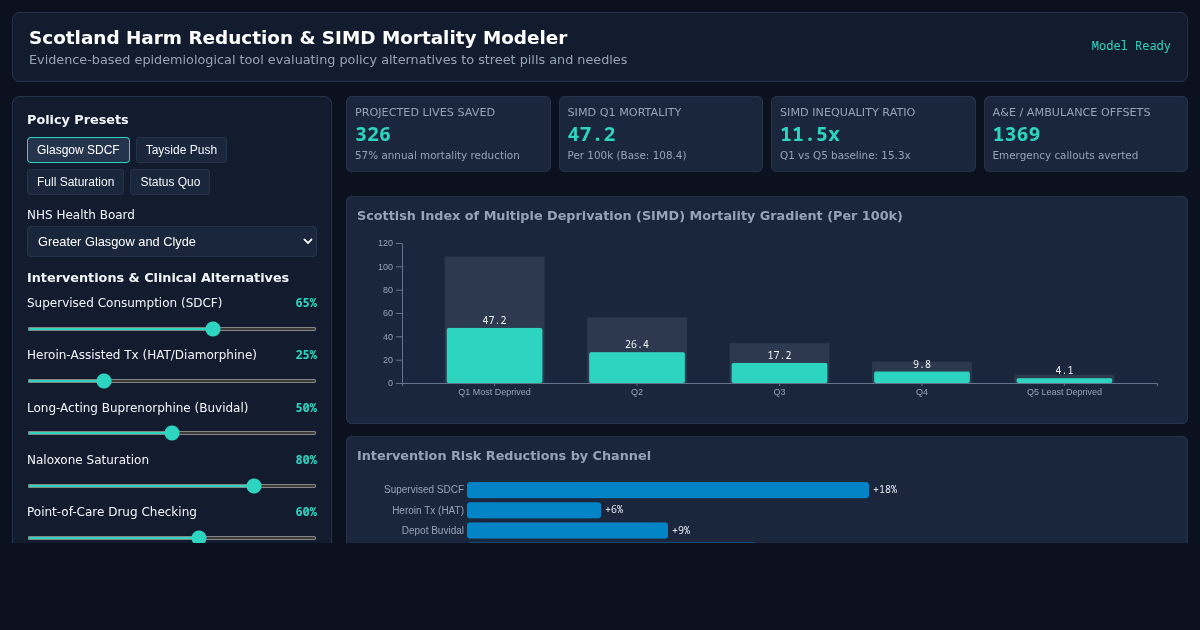
Task: Click the Q1 Most Deprived axis label
Action: [494, 392]
